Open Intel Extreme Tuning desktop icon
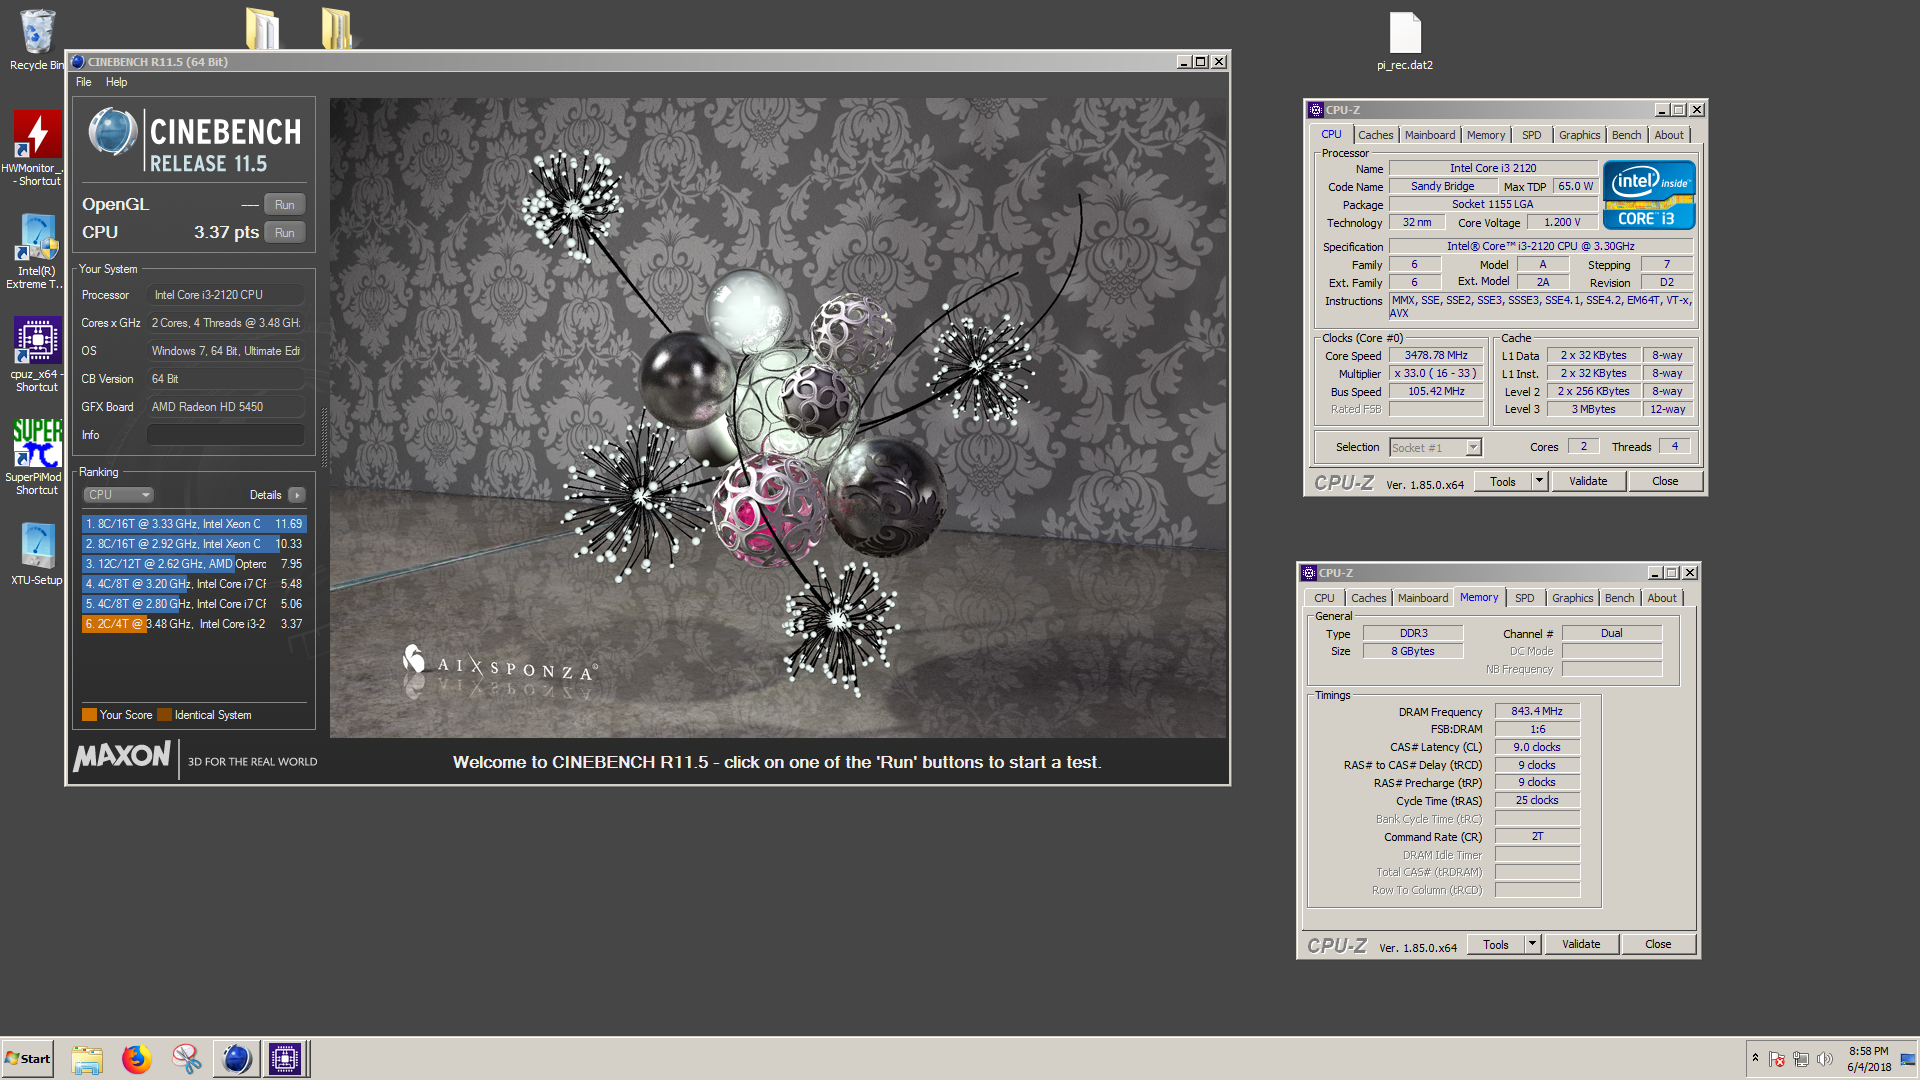 (x=37, y=252)
